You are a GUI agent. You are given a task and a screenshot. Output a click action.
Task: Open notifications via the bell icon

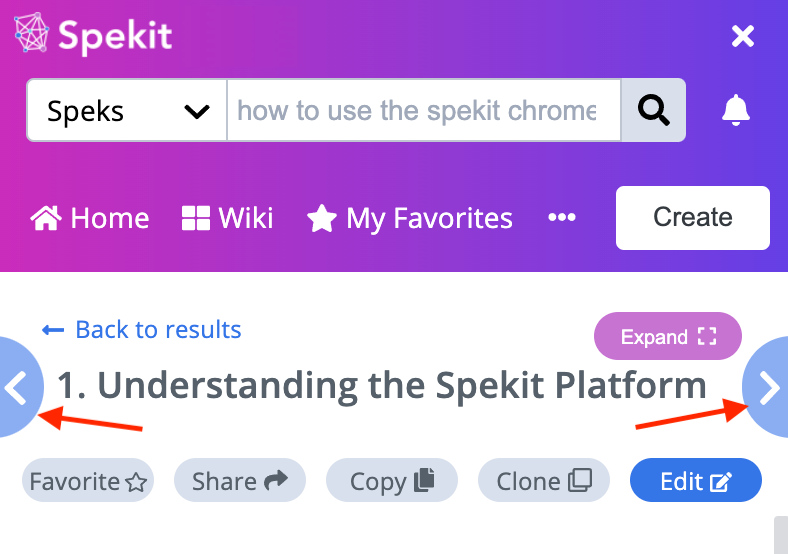tap(736, 110)
